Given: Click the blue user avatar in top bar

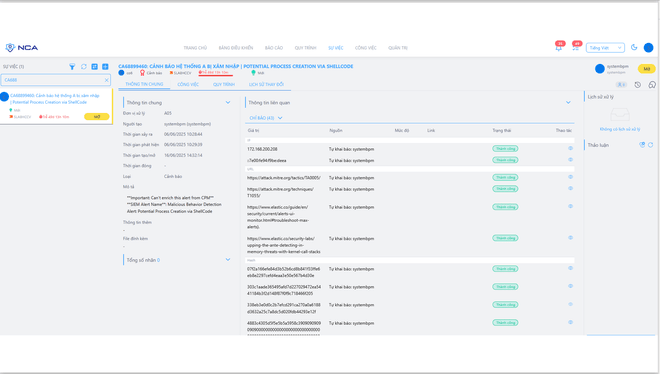Looking at the screenshot, I should tap(648, 48).
